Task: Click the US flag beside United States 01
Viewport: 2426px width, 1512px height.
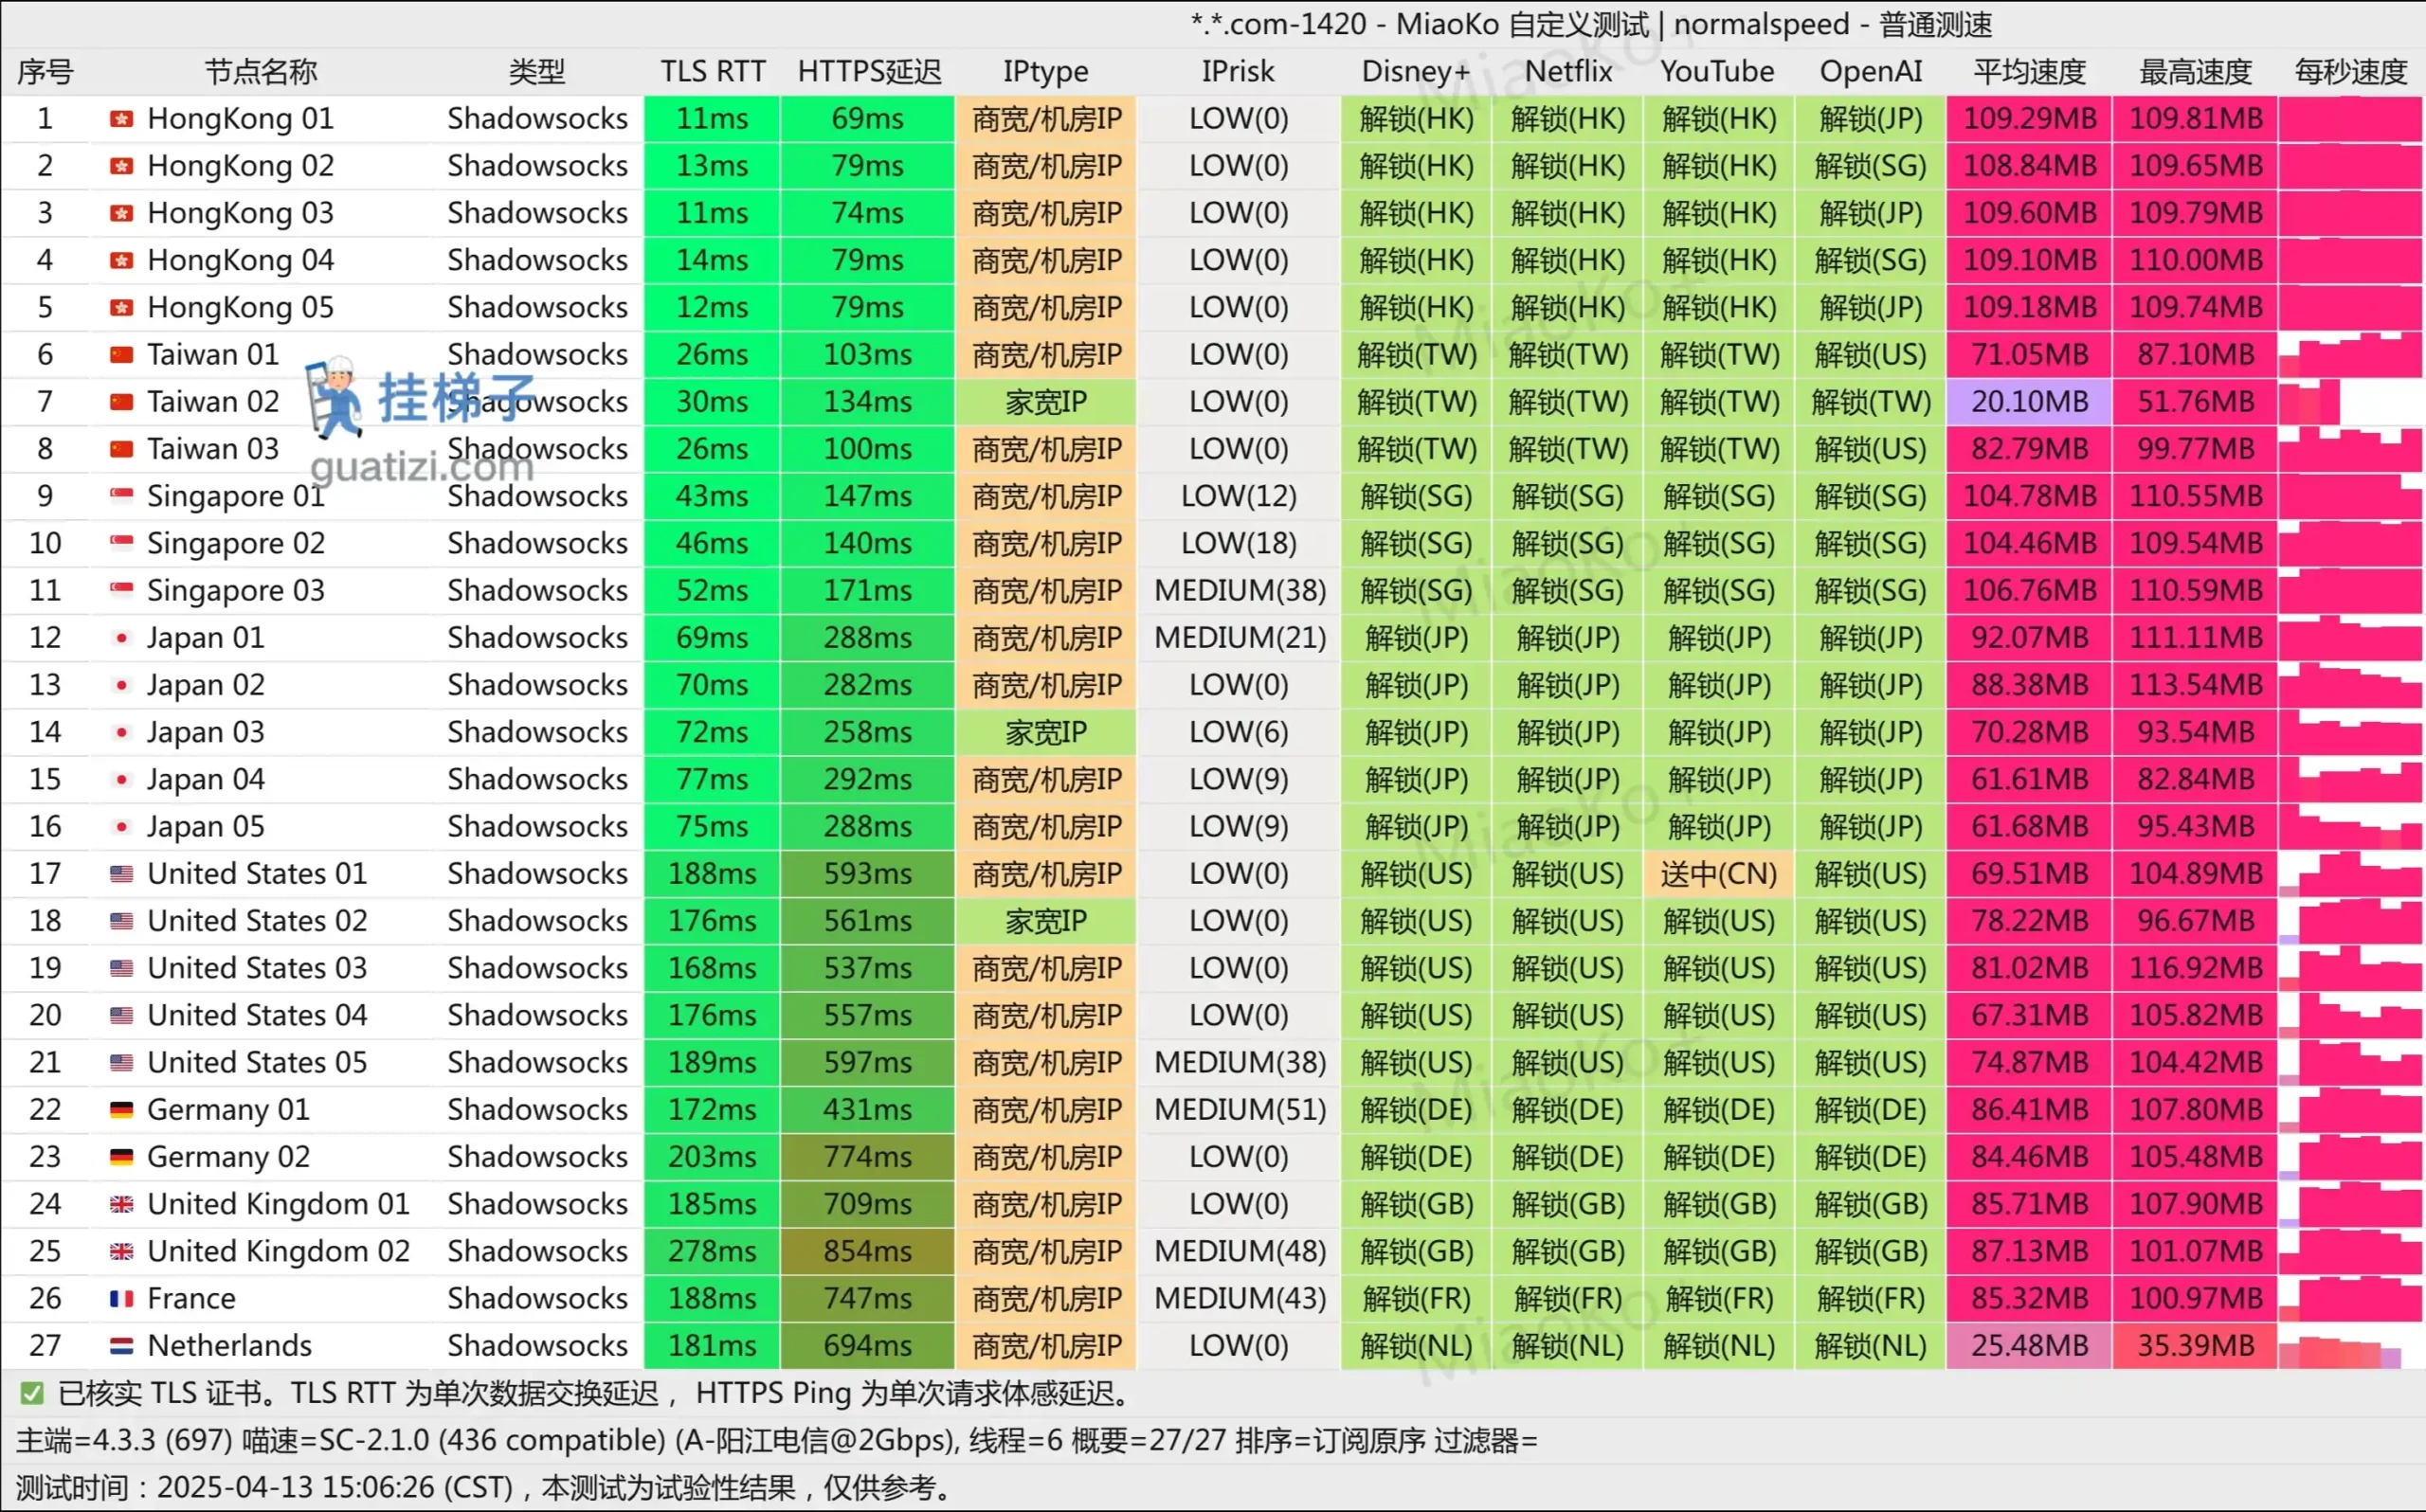Action: (121, 874)
